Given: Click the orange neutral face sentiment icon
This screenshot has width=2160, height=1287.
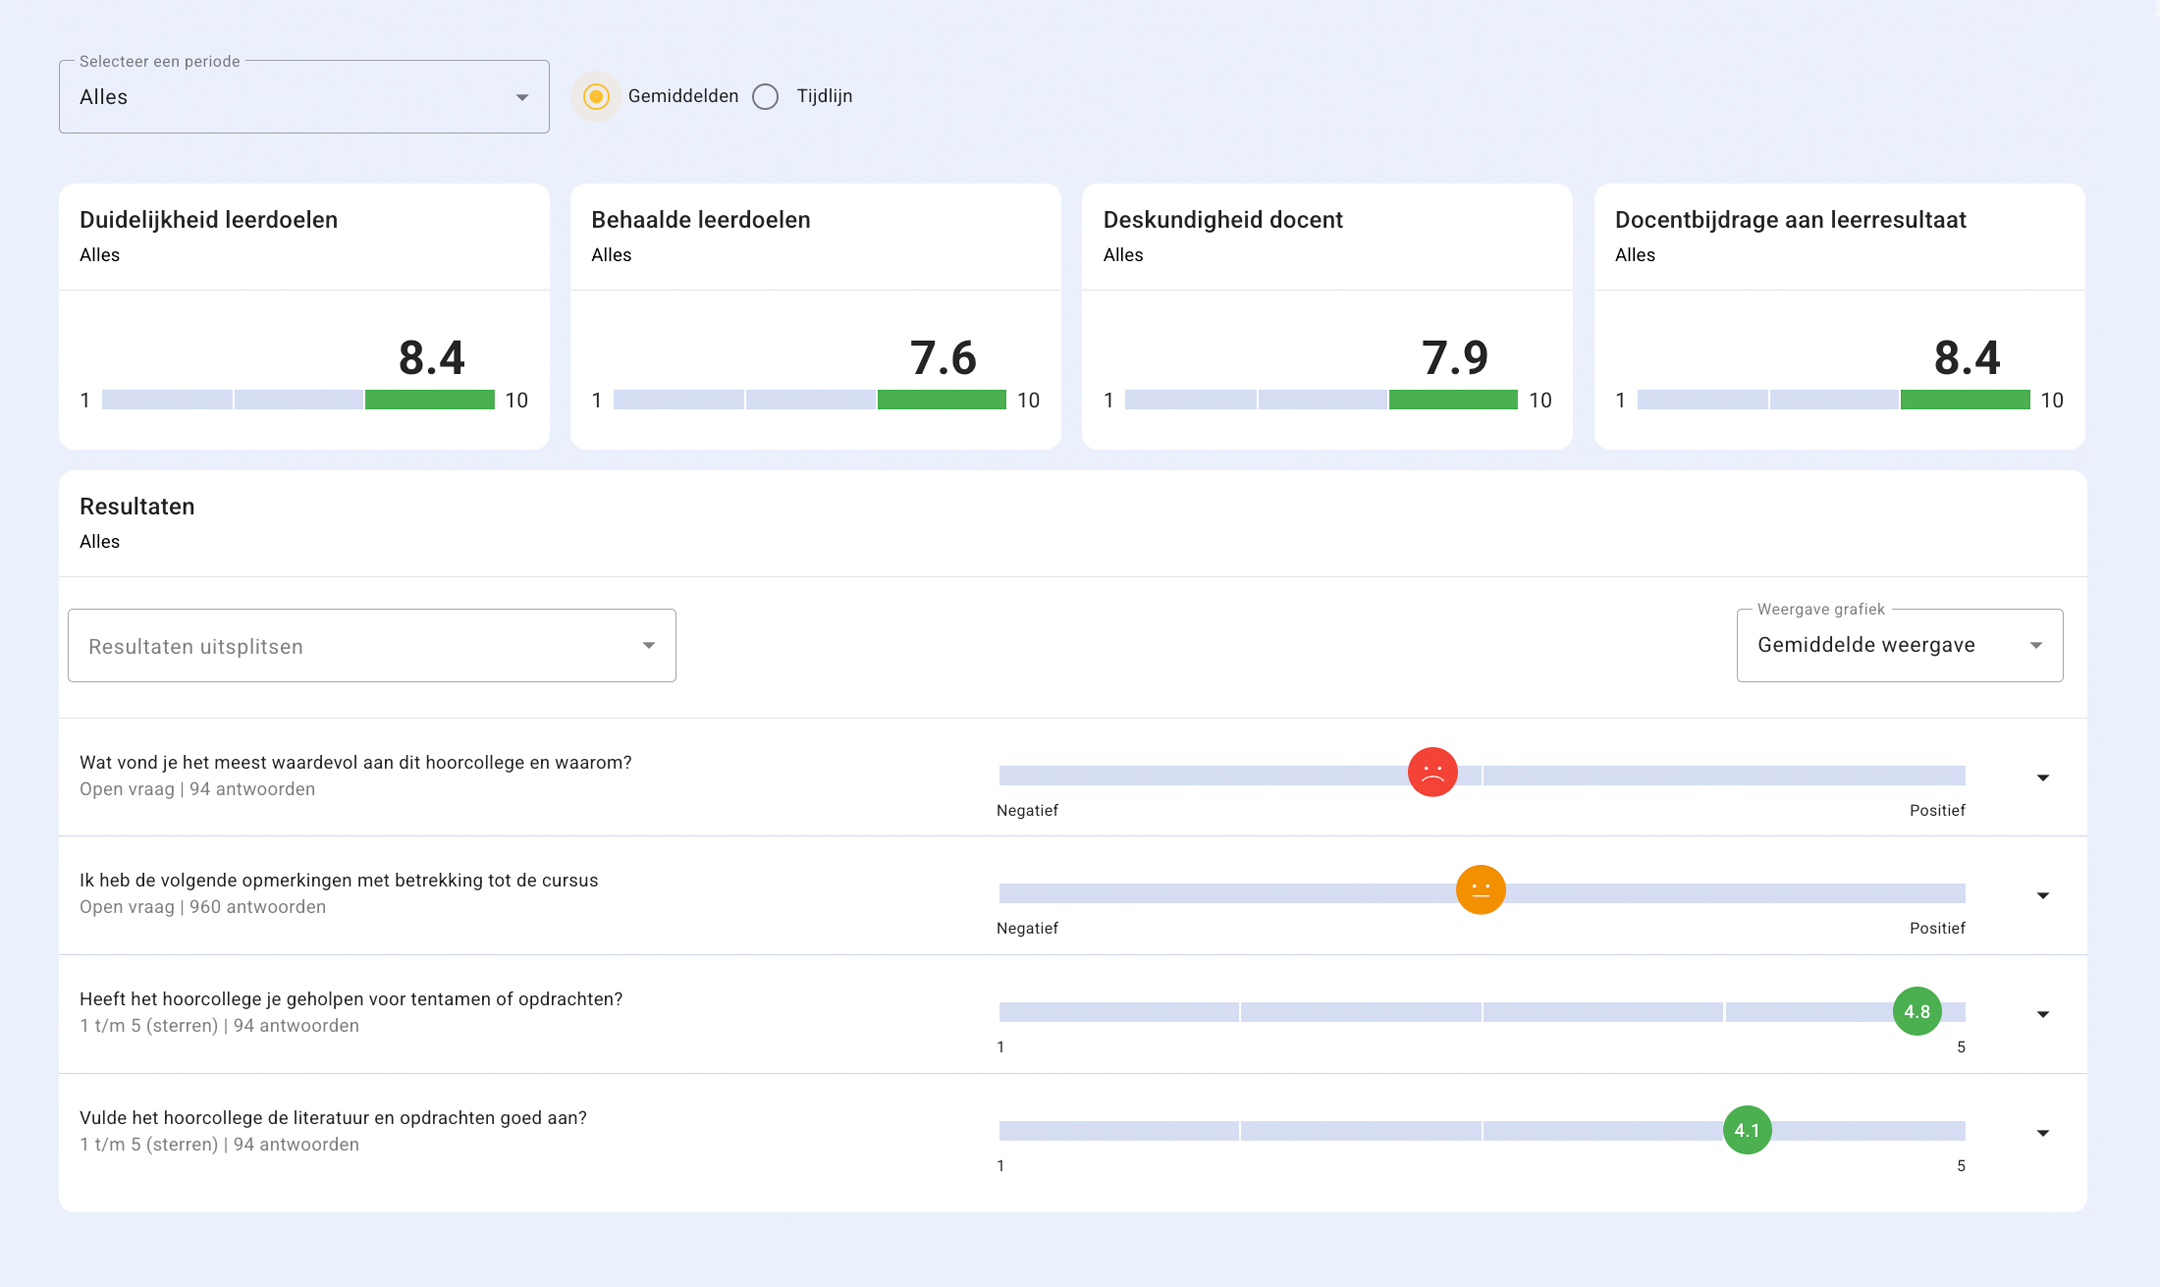Looking at the screenshot, I should pyautogui.click(x=1480, y=890).
